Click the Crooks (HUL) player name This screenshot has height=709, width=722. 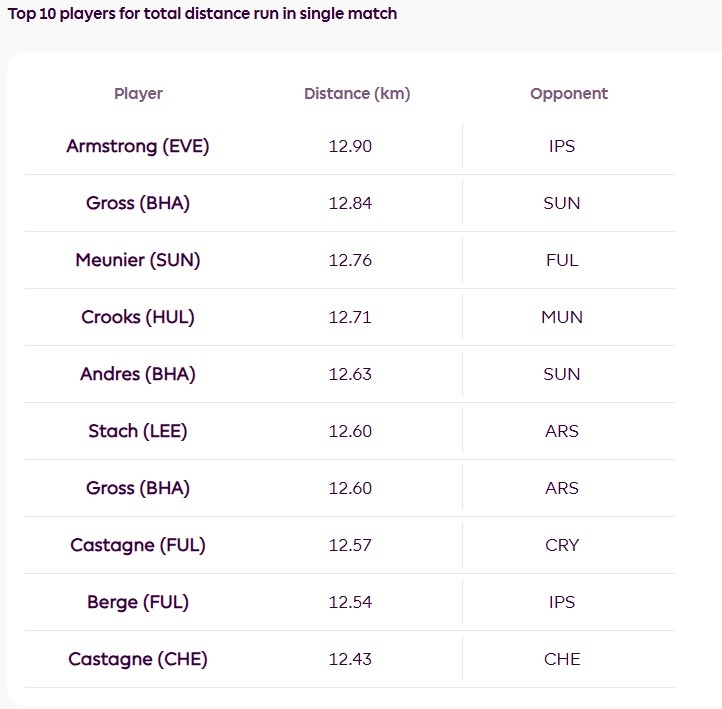pos(138,317)
